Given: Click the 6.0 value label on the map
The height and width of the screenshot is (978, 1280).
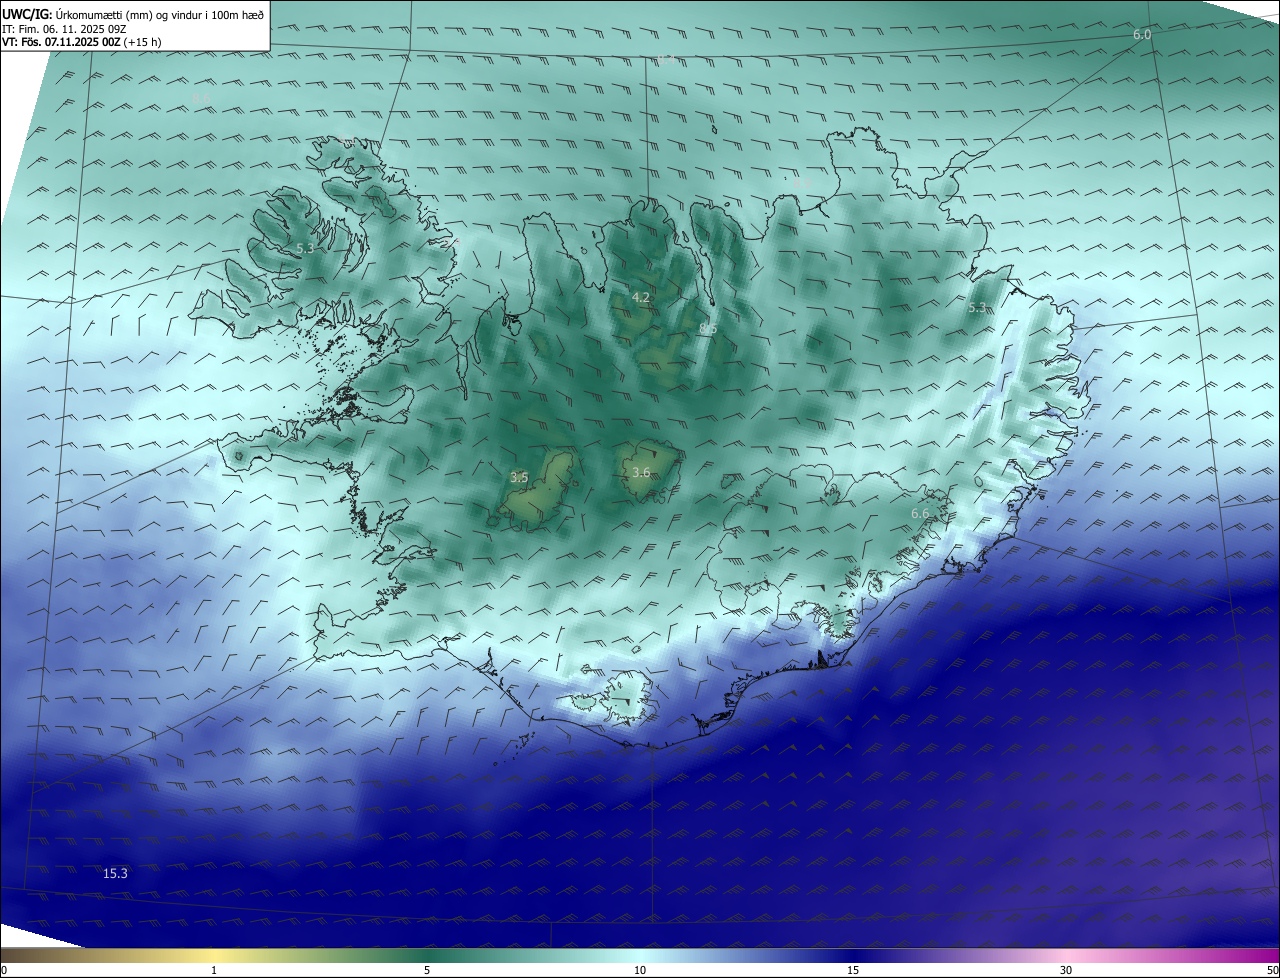Looking at the screenshot, I should [x=1142, y=35].
